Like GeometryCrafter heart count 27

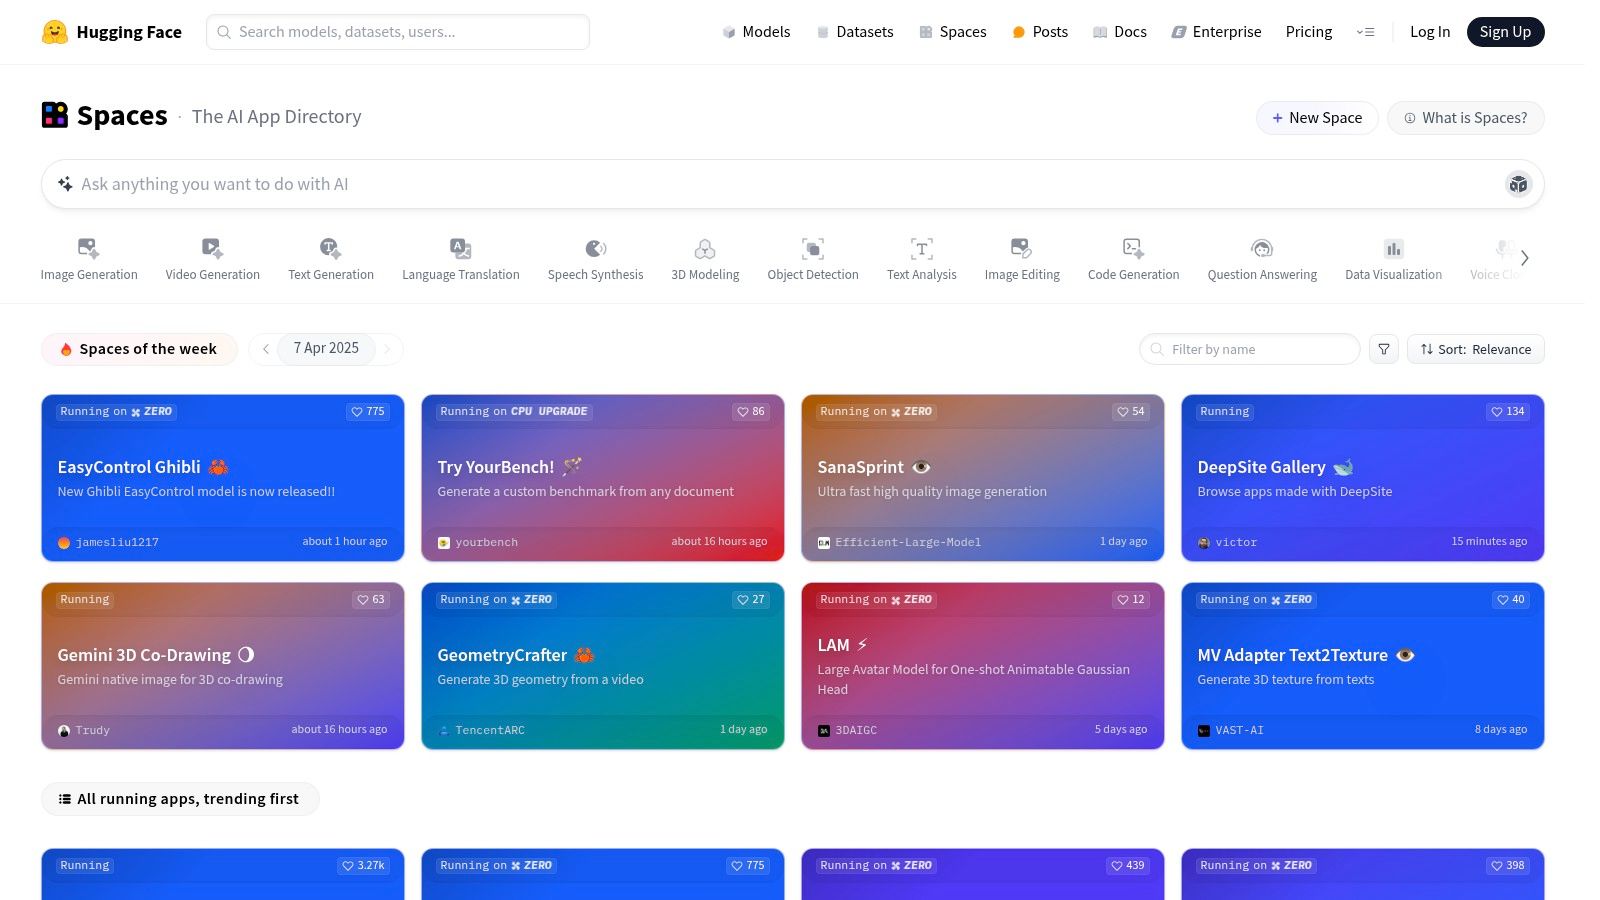pos(751,599)
